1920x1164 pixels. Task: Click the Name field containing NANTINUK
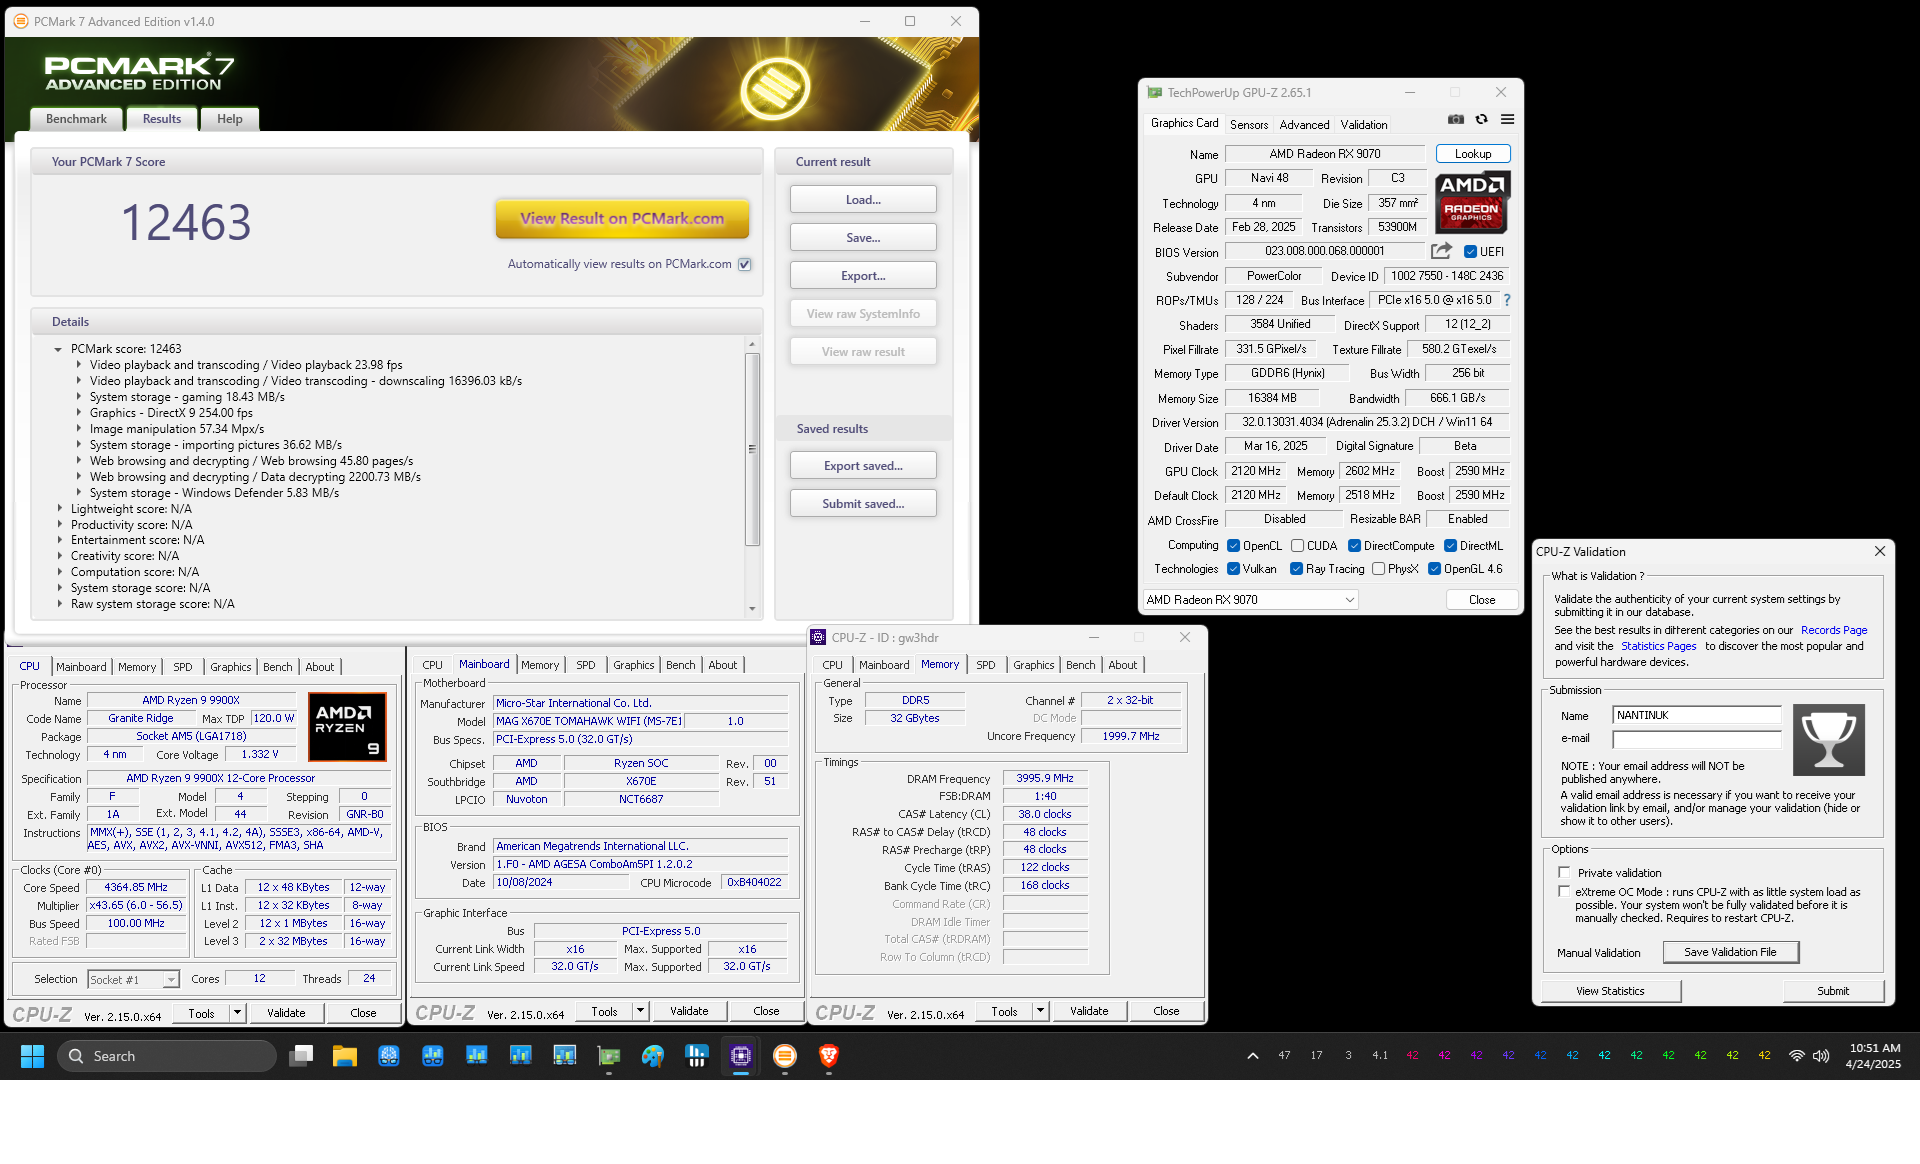tap(1696, 716)
